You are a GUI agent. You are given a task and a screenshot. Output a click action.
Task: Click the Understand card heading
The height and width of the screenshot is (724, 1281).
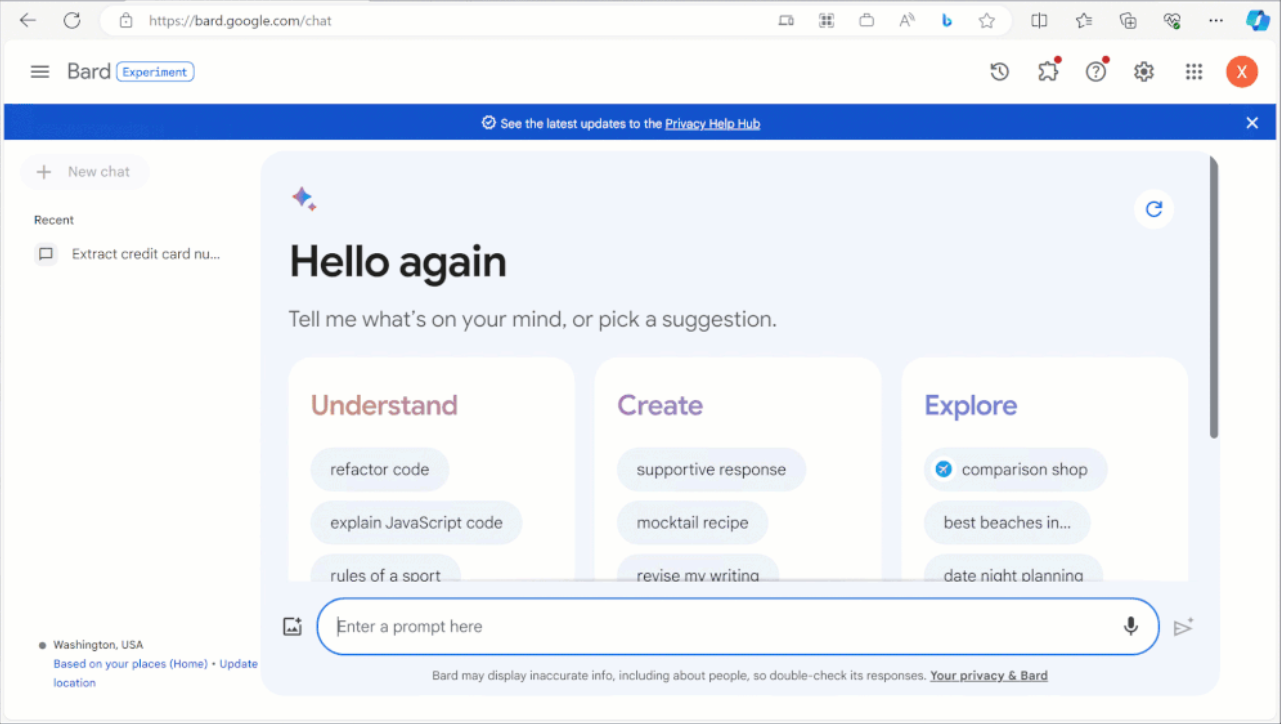384,405
